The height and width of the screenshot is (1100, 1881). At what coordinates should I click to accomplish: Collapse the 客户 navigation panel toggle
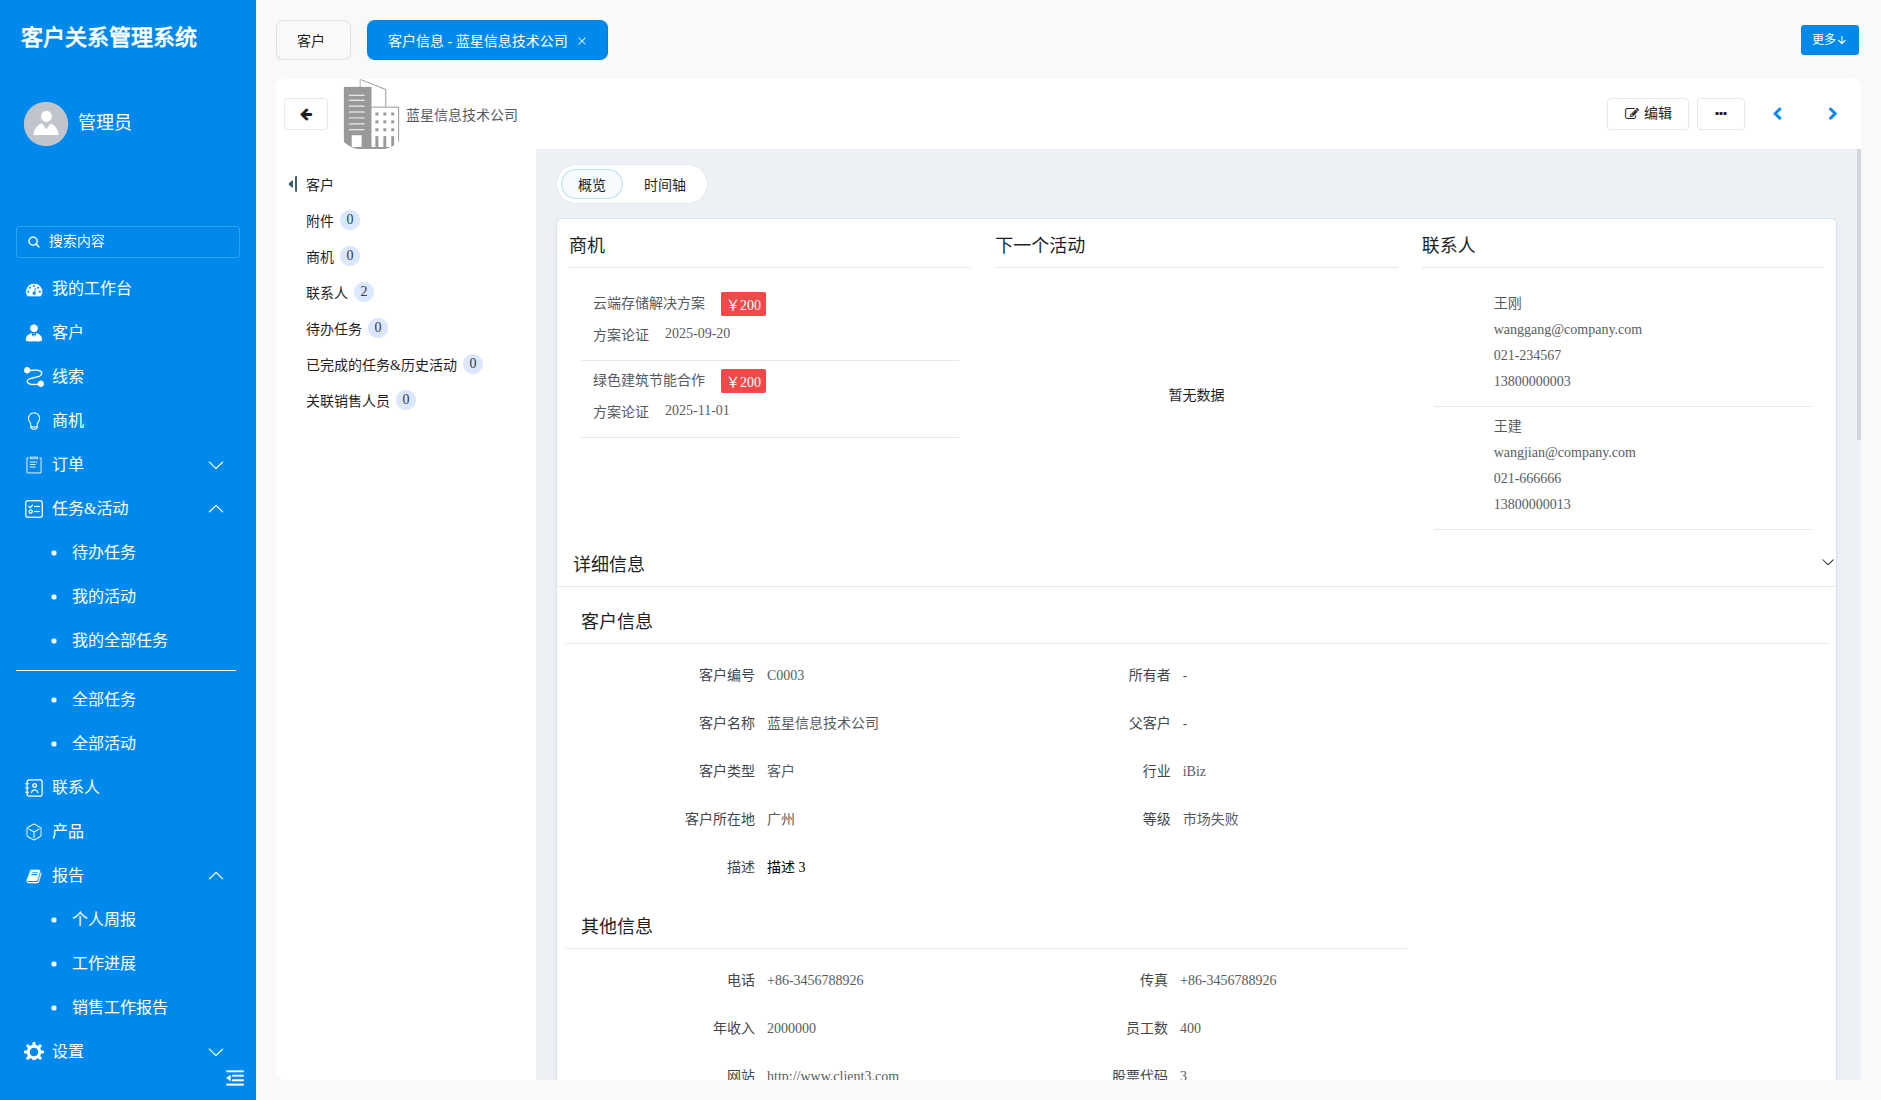click(x=292, y=184)
